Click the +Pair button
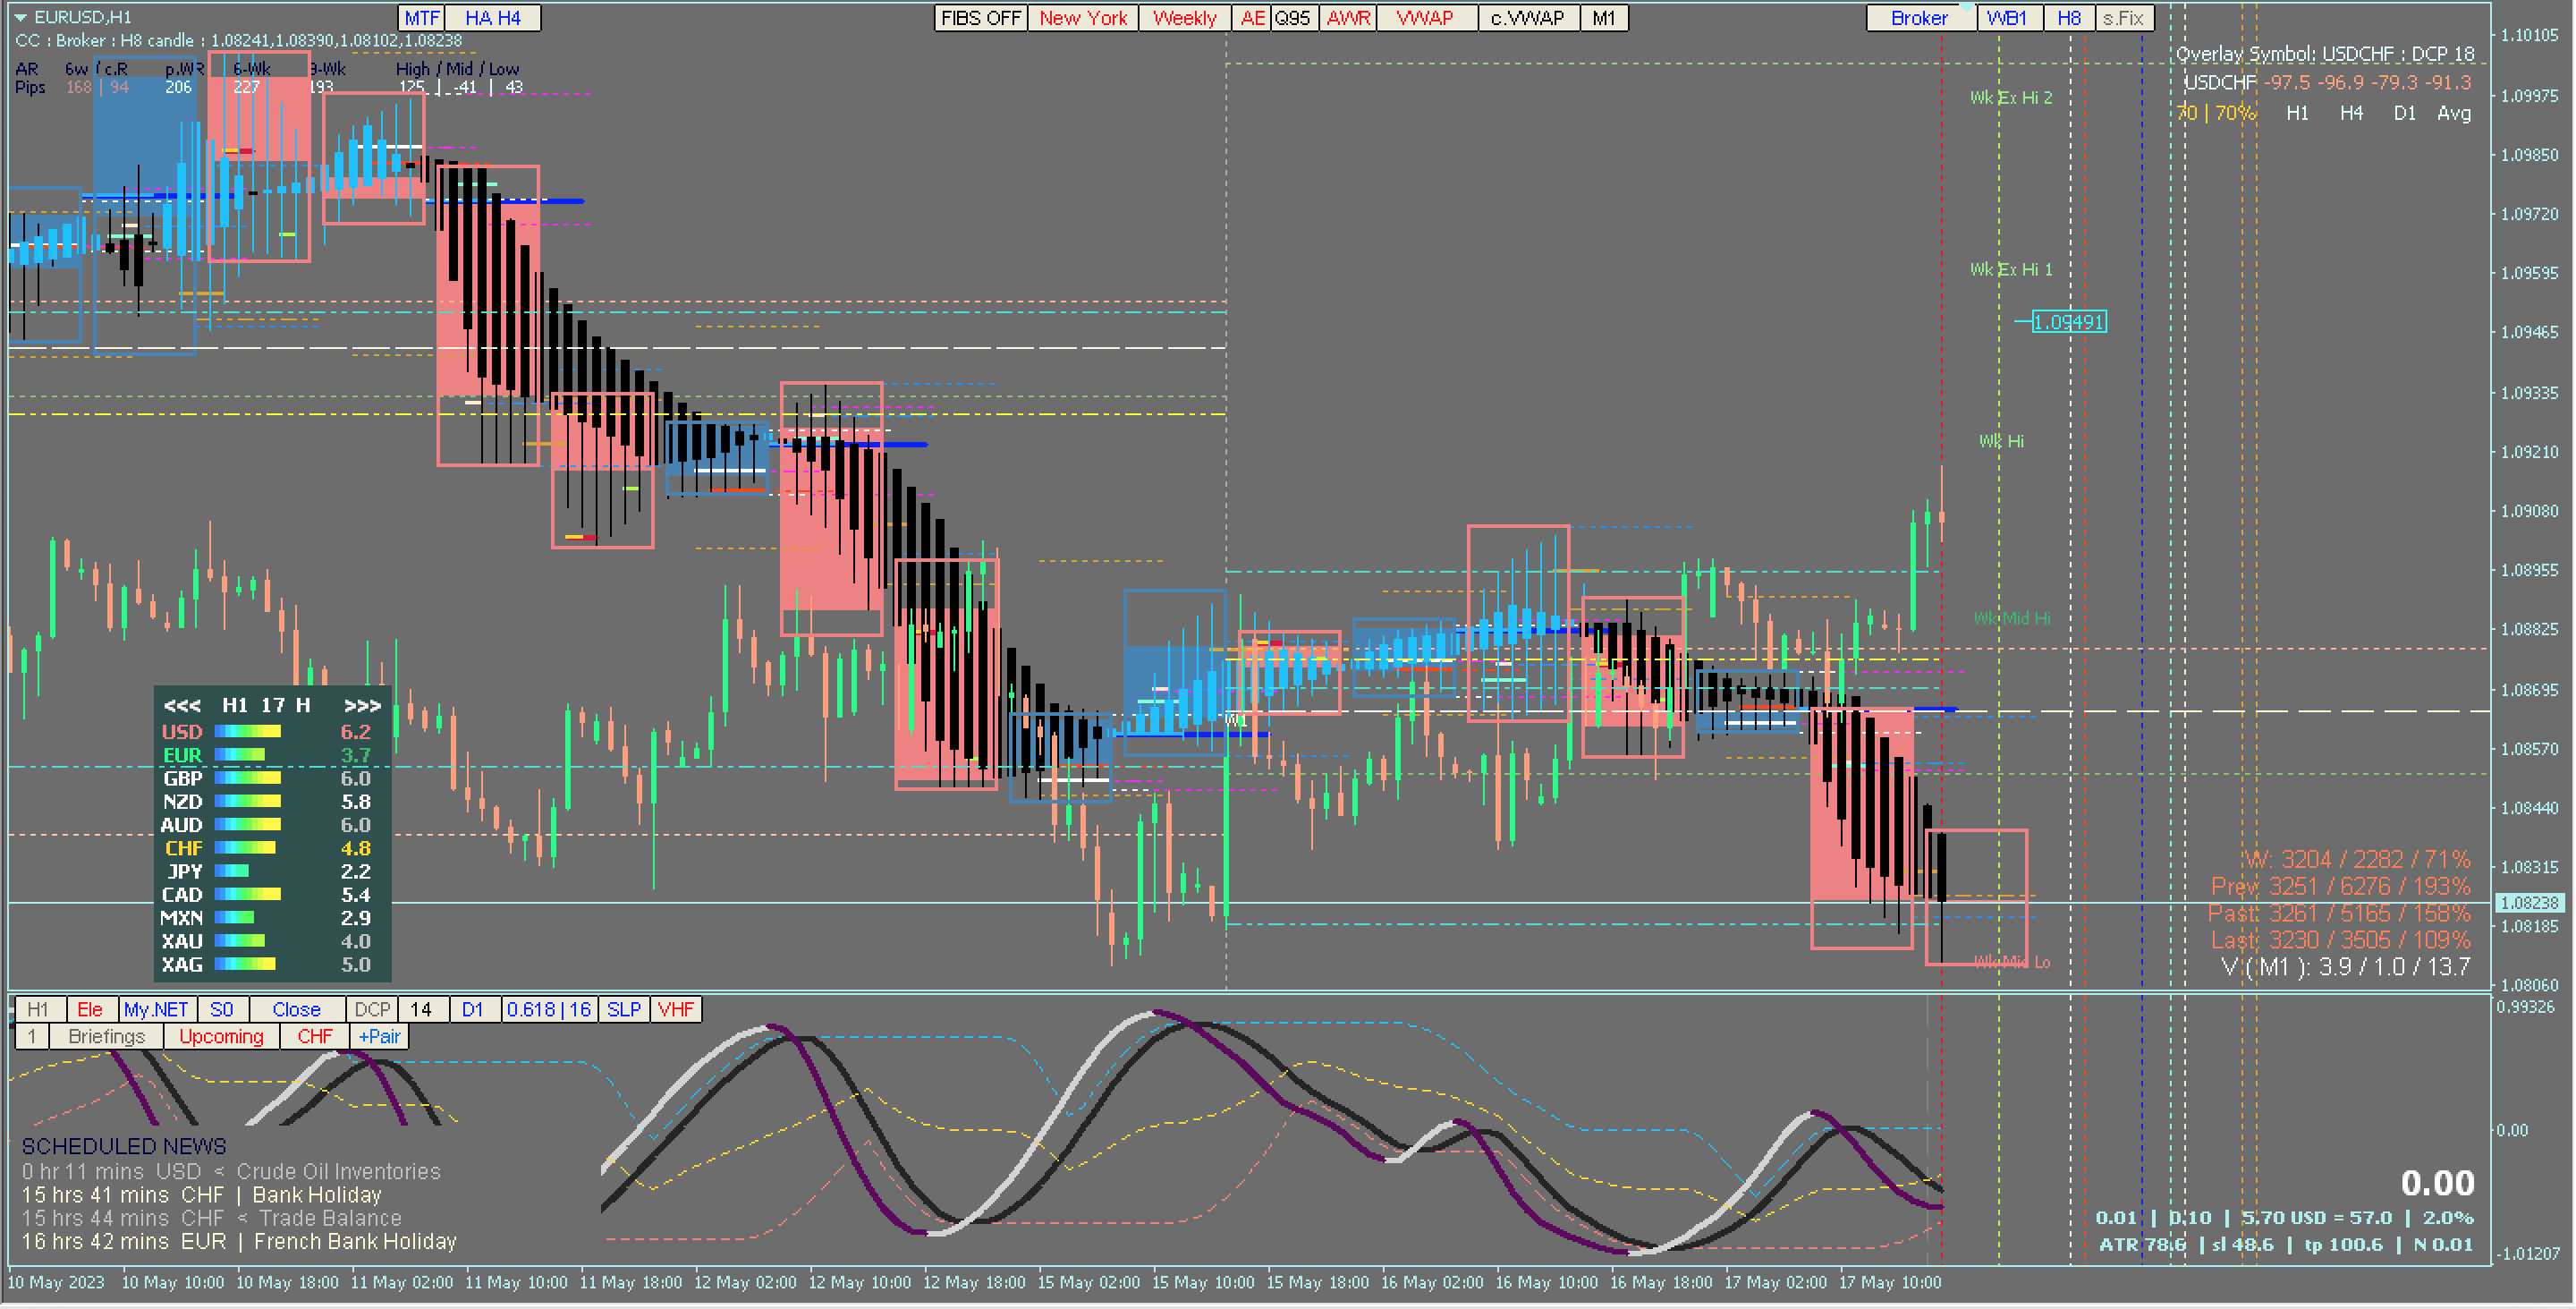 [379, 1037]
